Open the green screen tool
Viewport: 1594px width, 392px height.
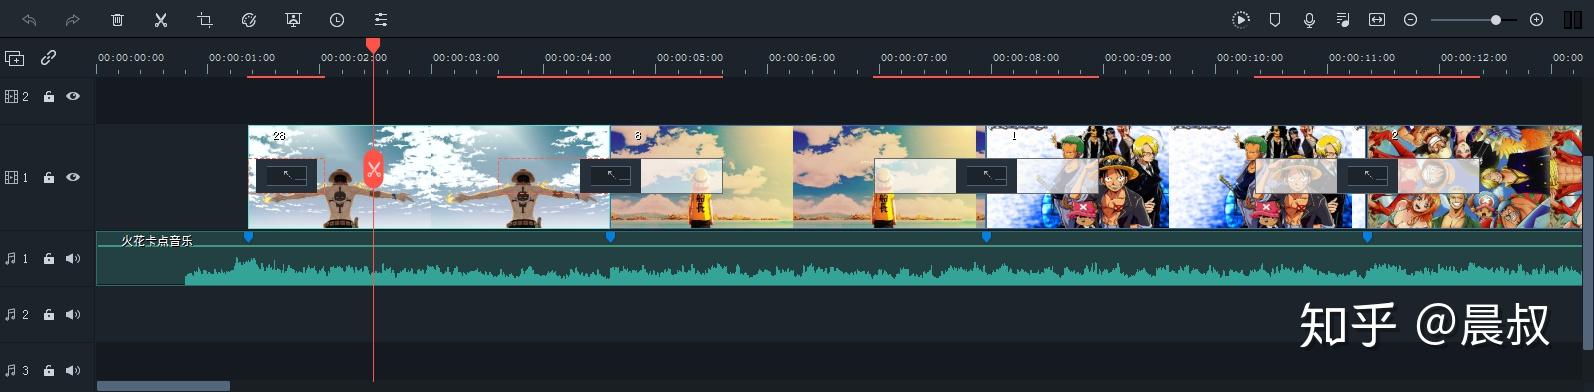tap(293, 20)
